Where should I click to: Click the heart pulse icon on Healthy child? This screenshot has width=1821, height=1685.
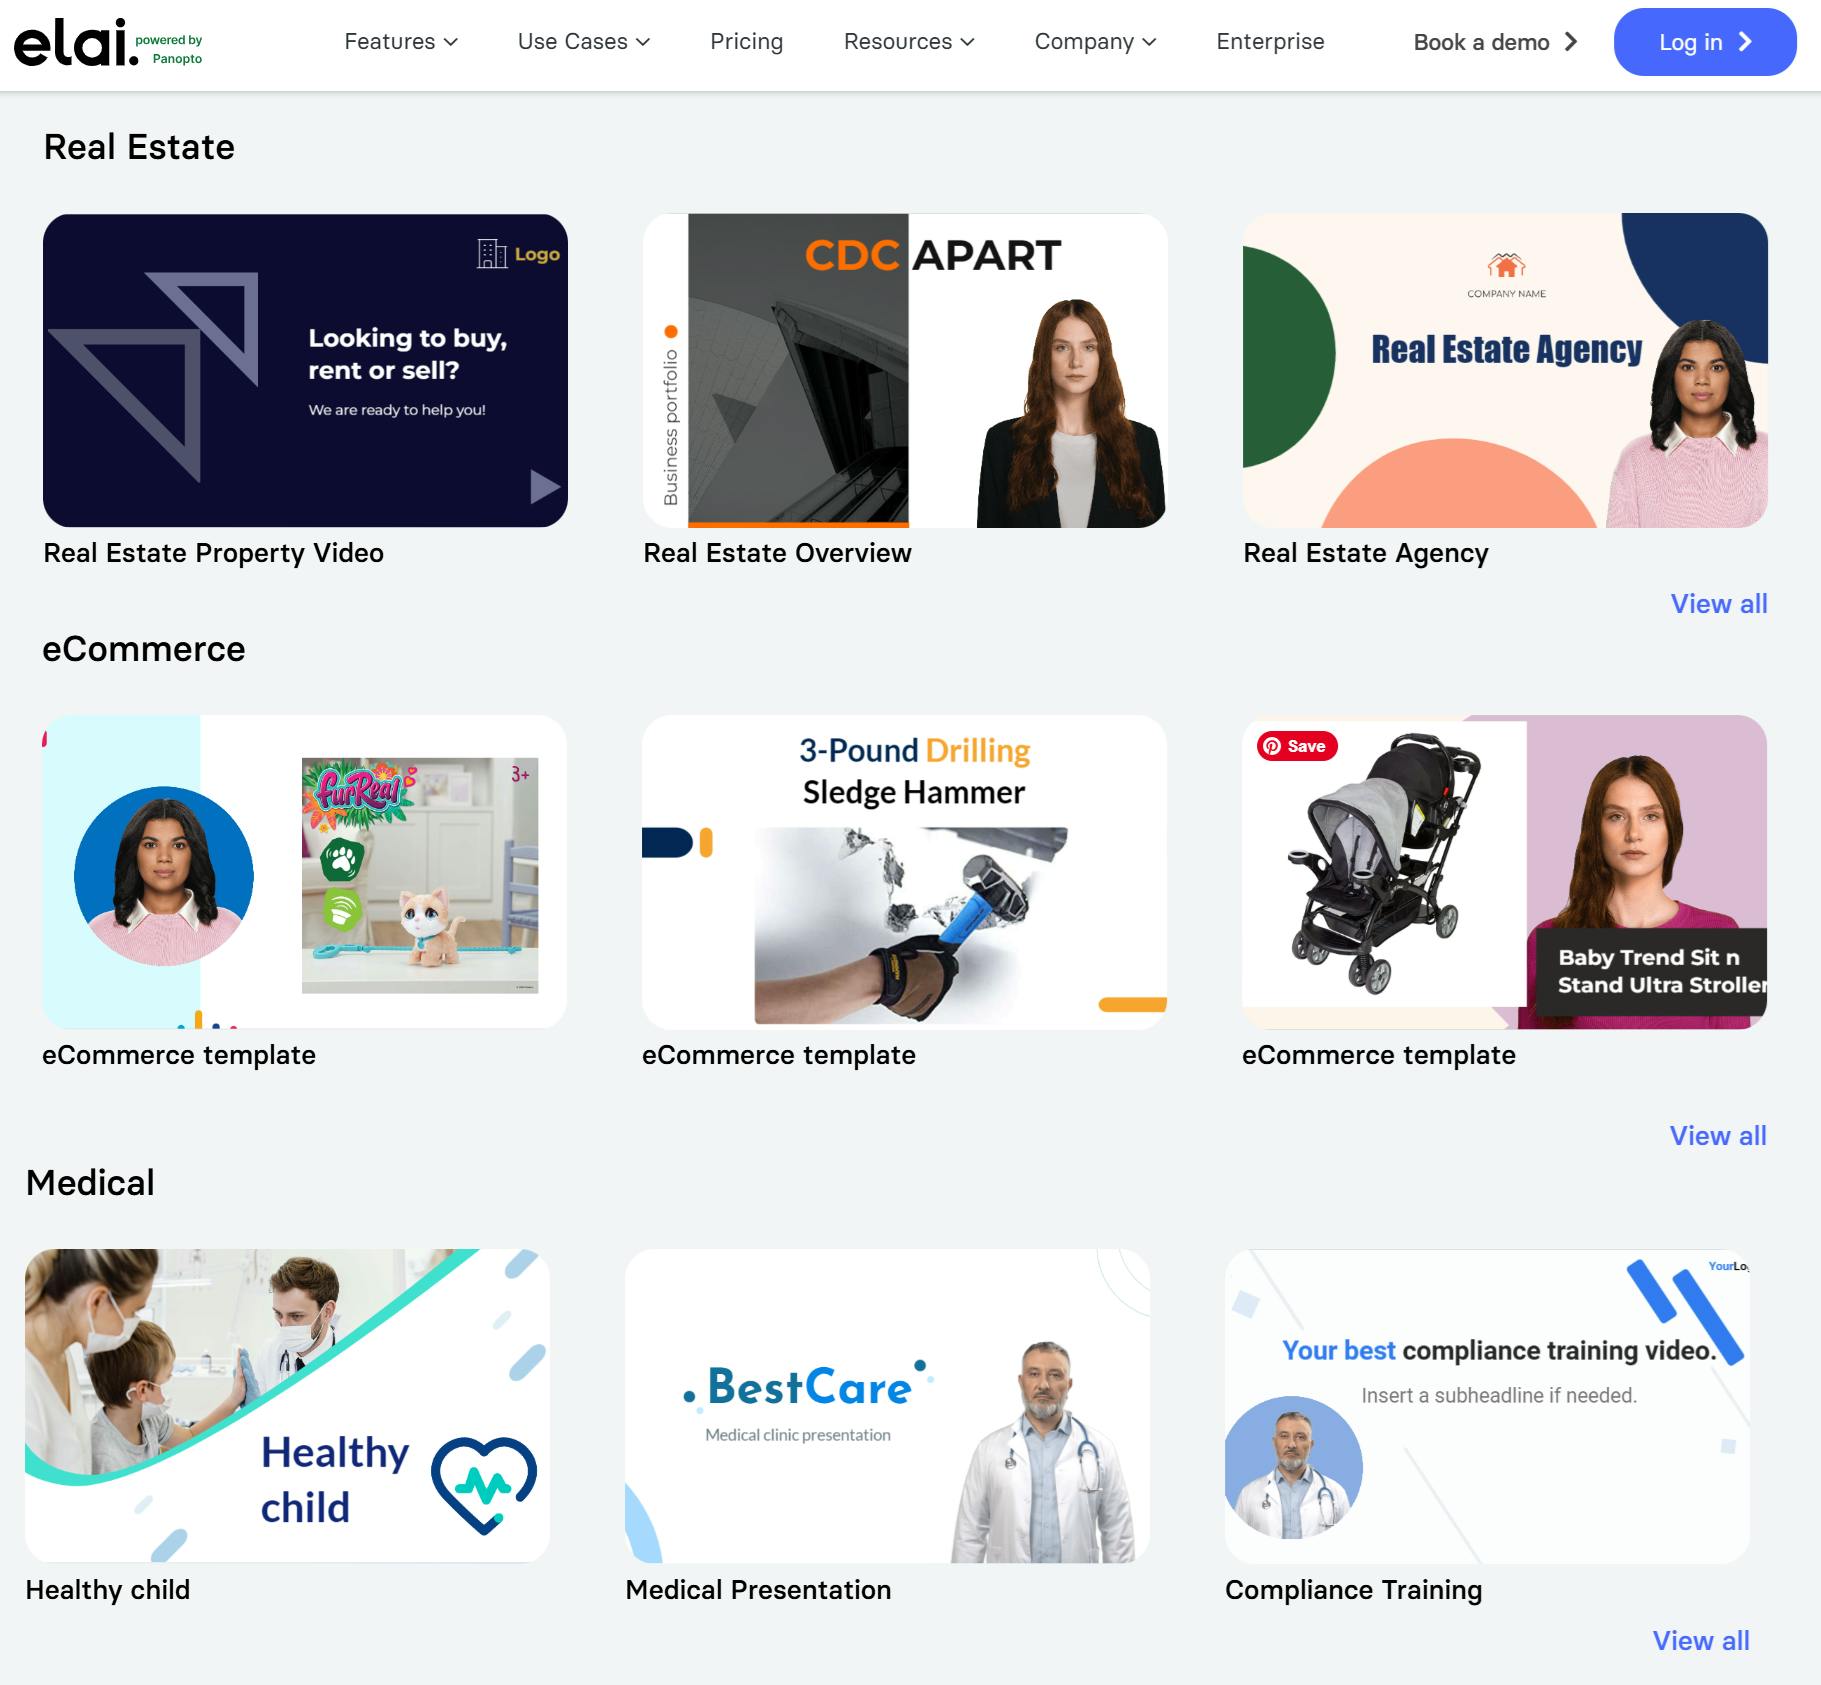point(484,1485)
